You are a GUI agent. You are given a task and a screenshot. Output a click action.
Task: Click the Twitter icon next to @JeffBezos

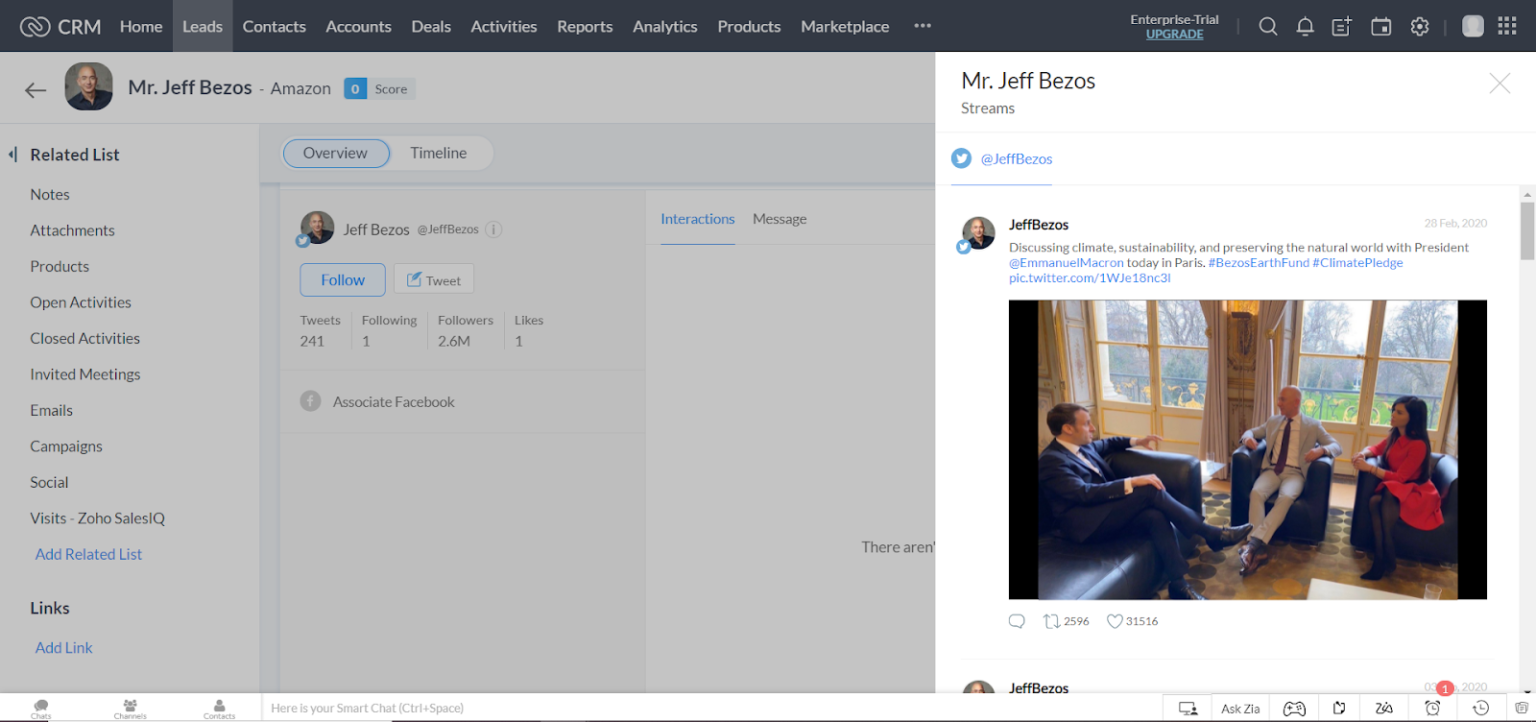click(961, 158)
